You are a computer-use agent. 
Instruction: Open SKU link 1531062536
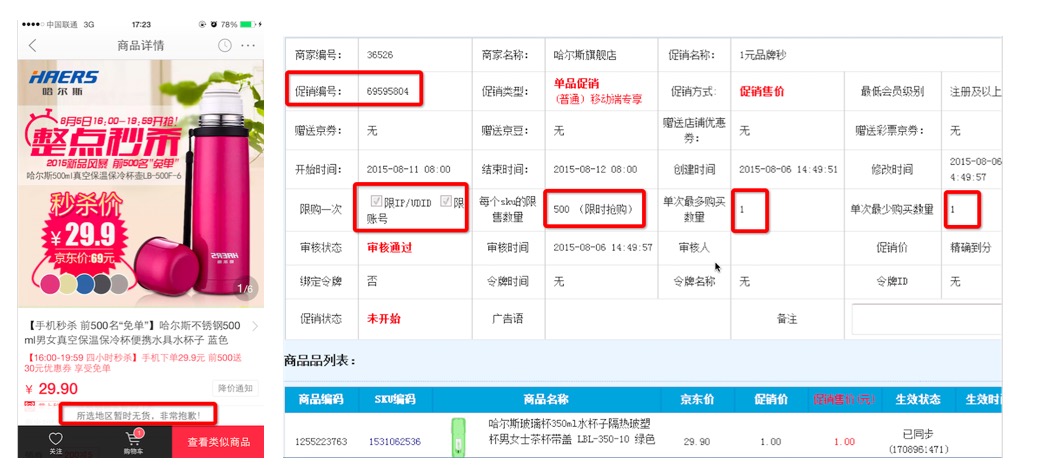tap(393, 441)
